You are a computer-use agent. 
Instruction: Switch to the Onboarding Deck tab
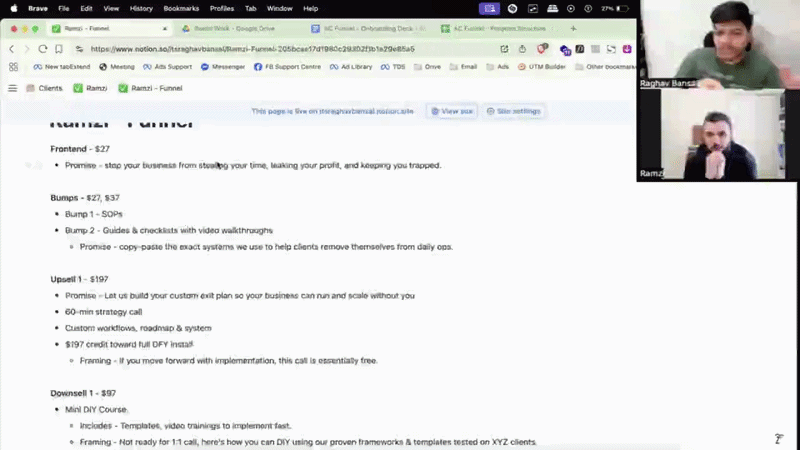(369, 29)
